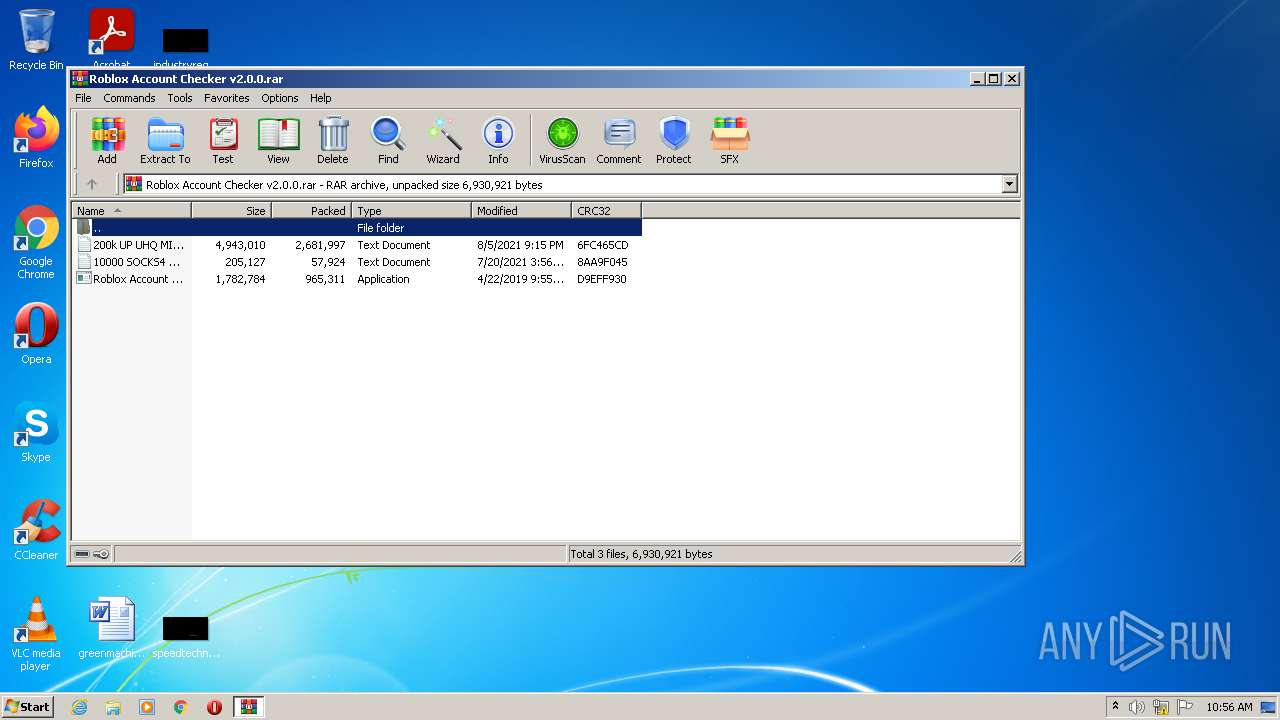
Task: Click CRC32 value D9EFF930
Action: (602, 279)
